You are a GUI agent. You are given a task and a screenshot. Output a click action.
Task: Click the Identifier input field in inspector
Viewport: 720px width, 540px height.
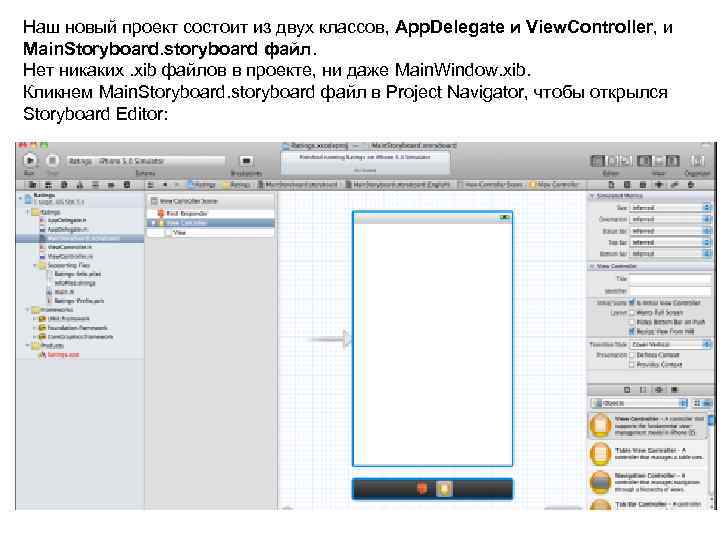(x=670, y=291)
